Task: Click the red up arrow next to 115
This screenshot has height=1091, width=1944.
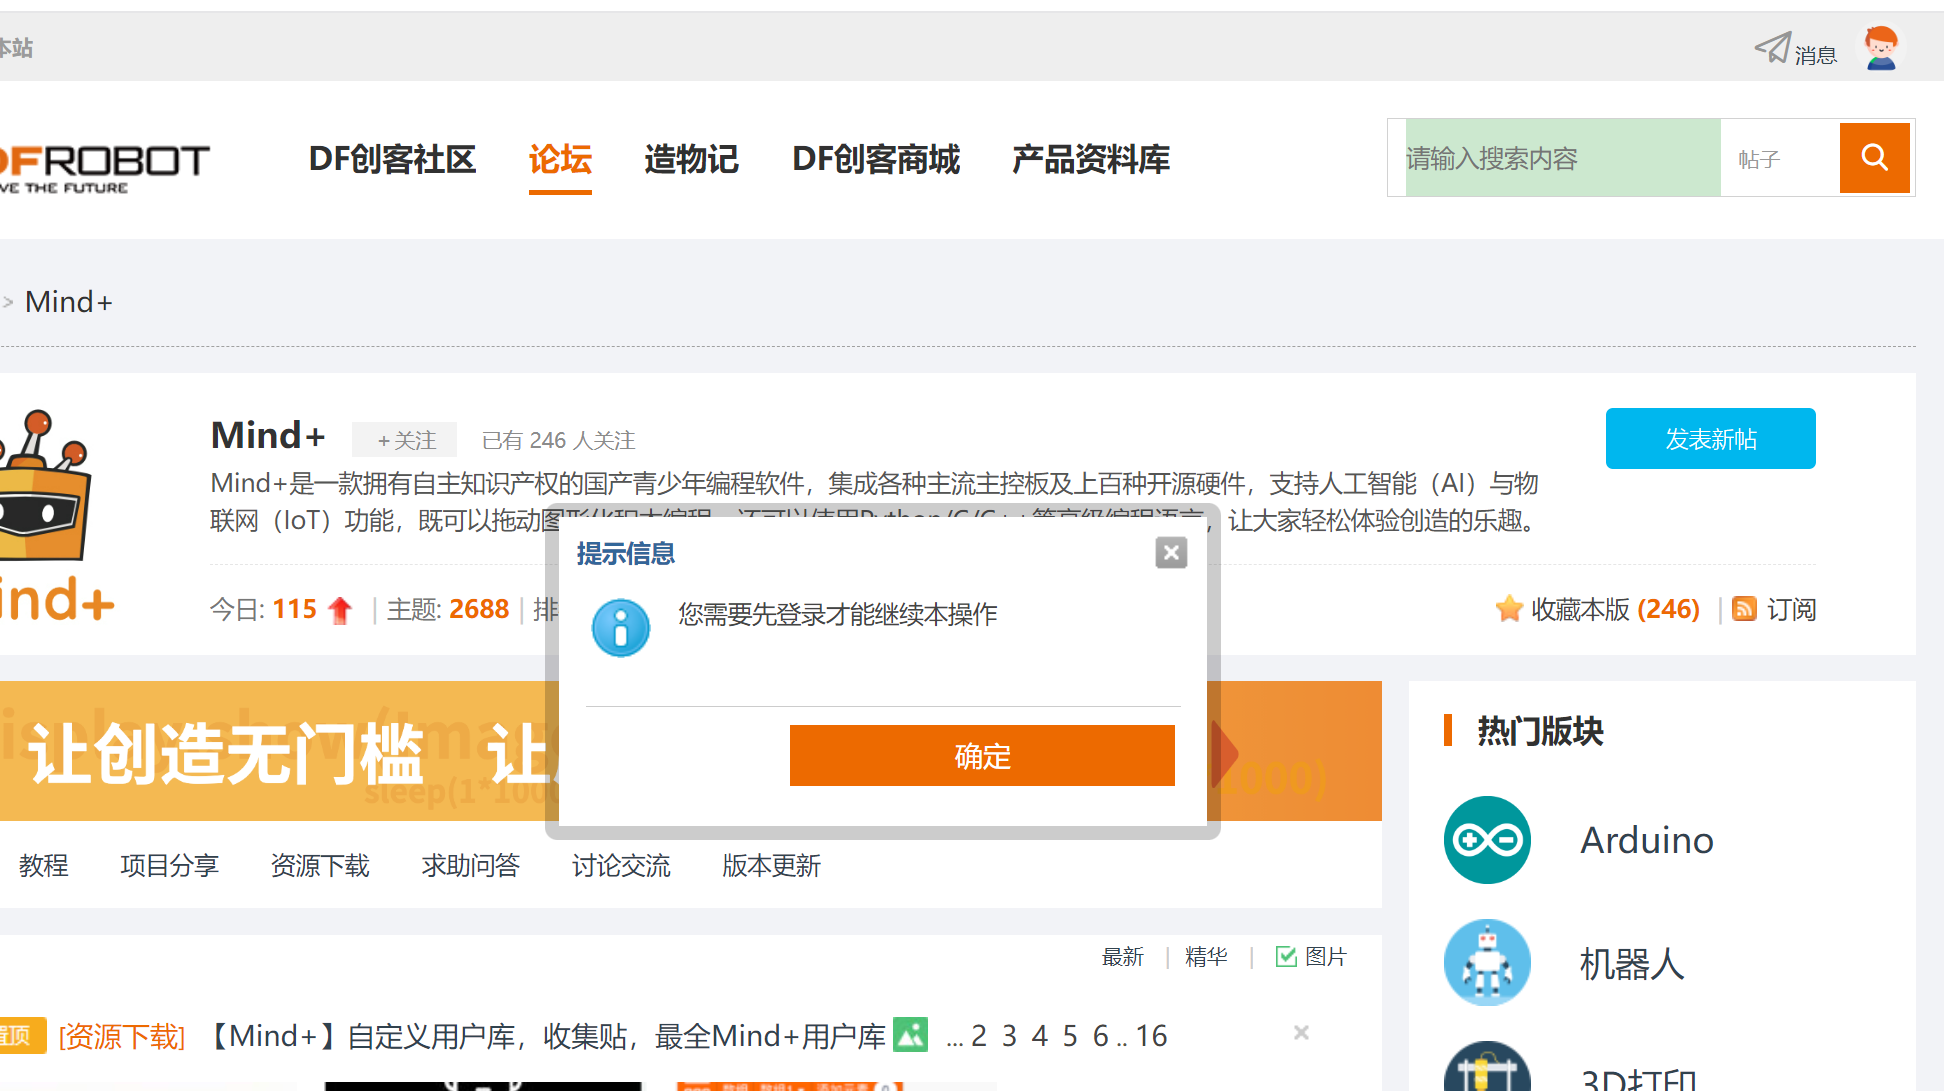Action: (340, 610)
